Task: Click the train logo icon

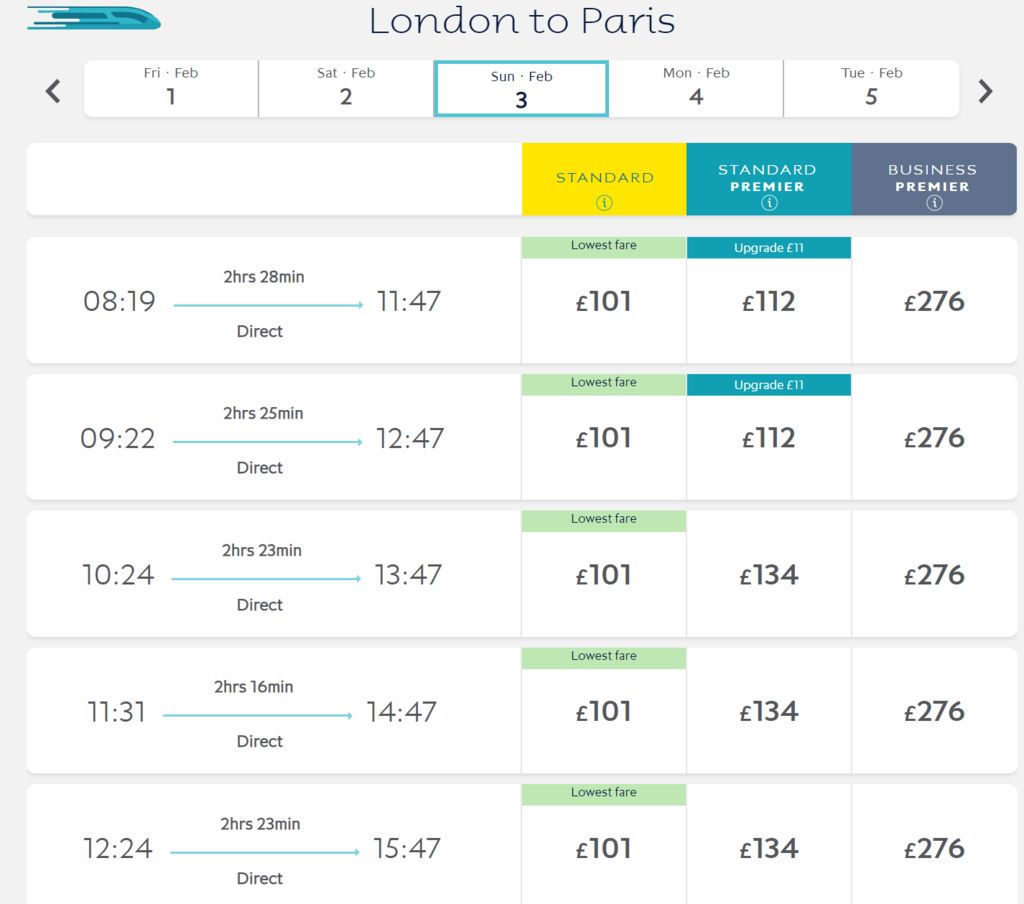Action: pyautogui.click(x=94, y=18)
